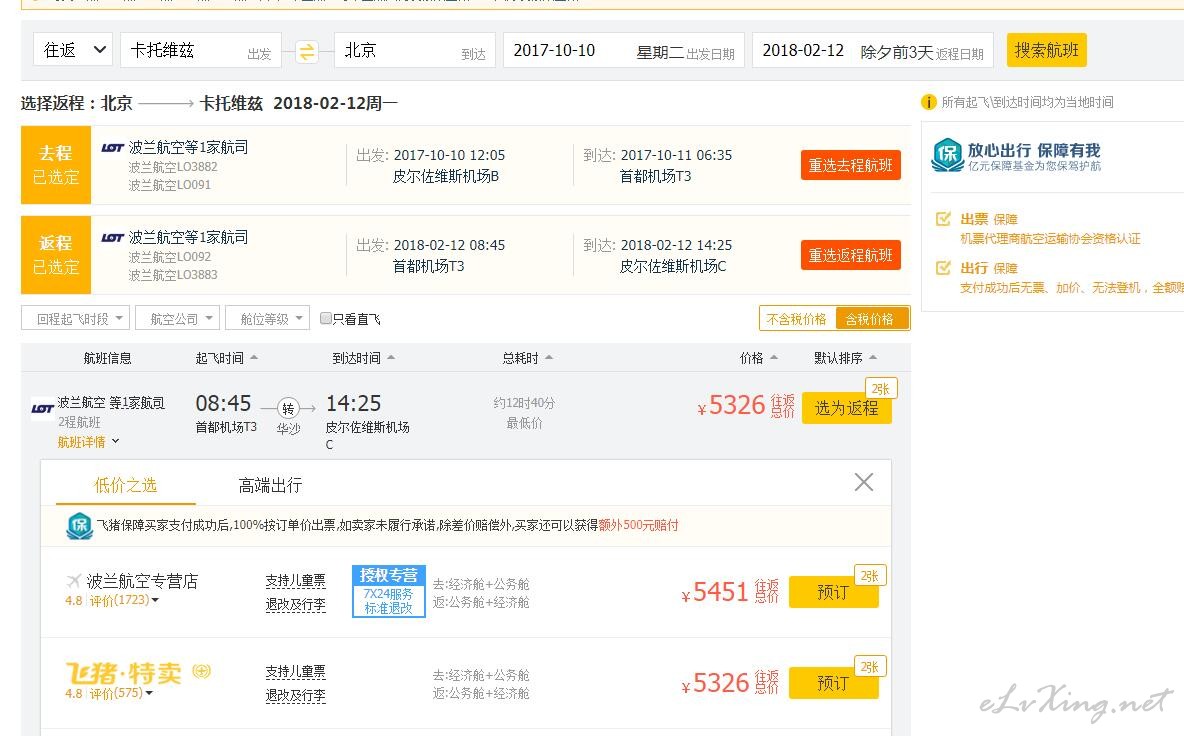Open the 波兰航空专营店 seller name
This screenshot has height=736, width=1184.
tap(142, 581)
